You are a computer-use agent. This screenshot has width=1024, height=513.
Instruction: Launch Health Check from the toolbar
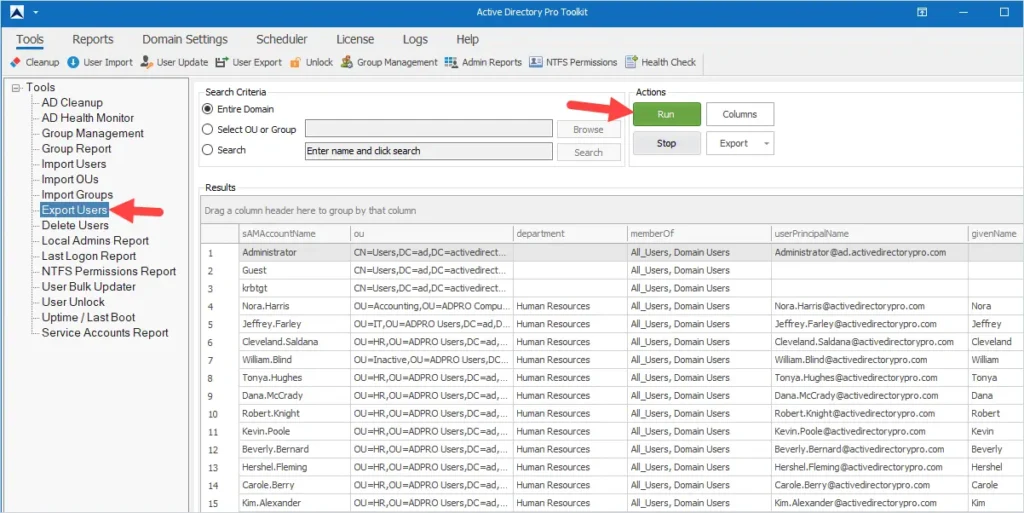coord(660,62)
